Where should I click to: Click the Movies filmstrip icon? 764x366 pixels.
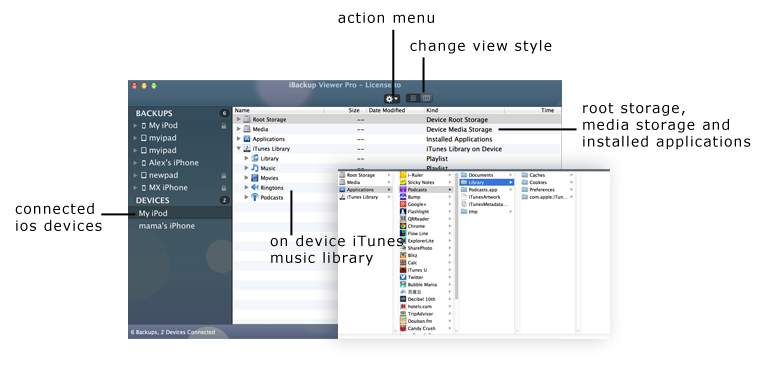click(x=254, y=178)
